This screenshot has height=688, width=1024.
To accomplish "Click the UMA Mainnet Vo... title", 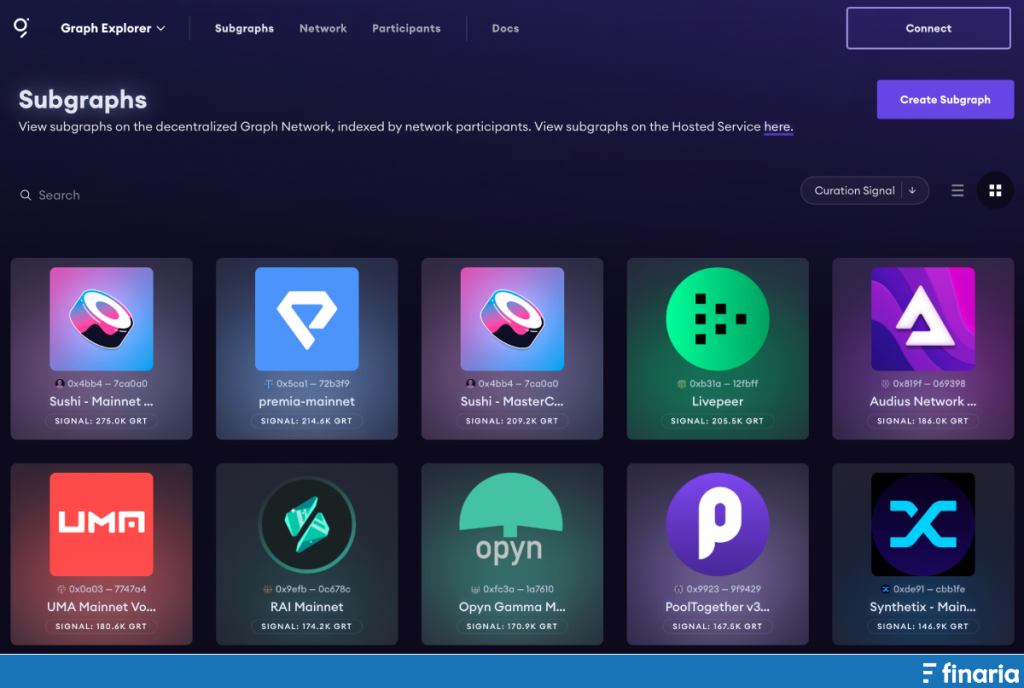I will click(101, 606).
